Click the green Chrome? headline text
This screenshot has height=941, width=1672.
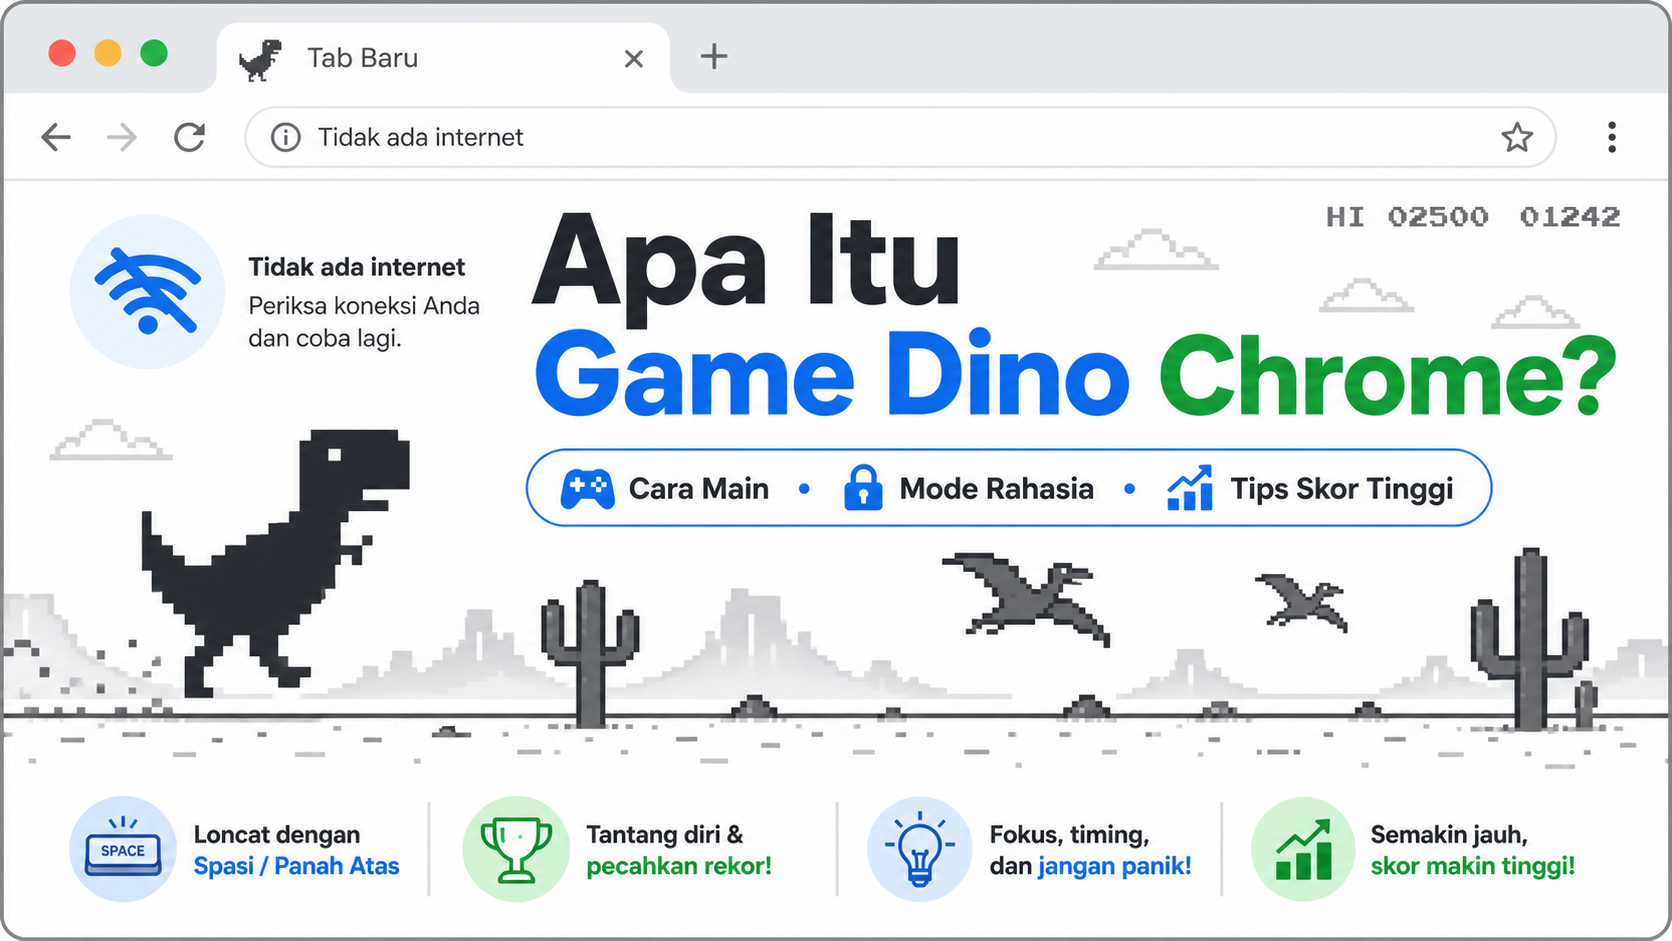pos(1388,375)
